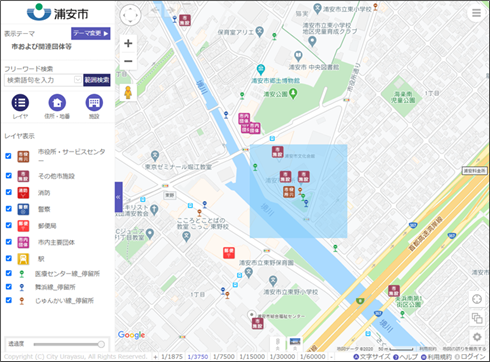Open the map settings gear icon
Viewport: 490px width, 362px height.
[x=477, y=337]
